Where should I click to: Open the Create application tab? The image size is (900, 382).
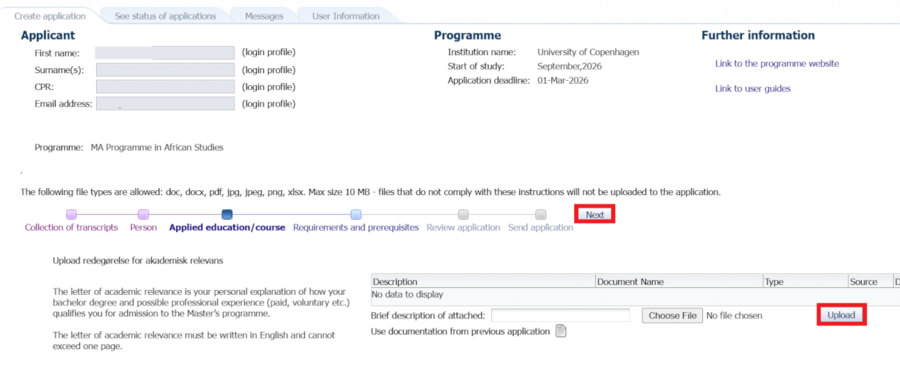(50, 16)
